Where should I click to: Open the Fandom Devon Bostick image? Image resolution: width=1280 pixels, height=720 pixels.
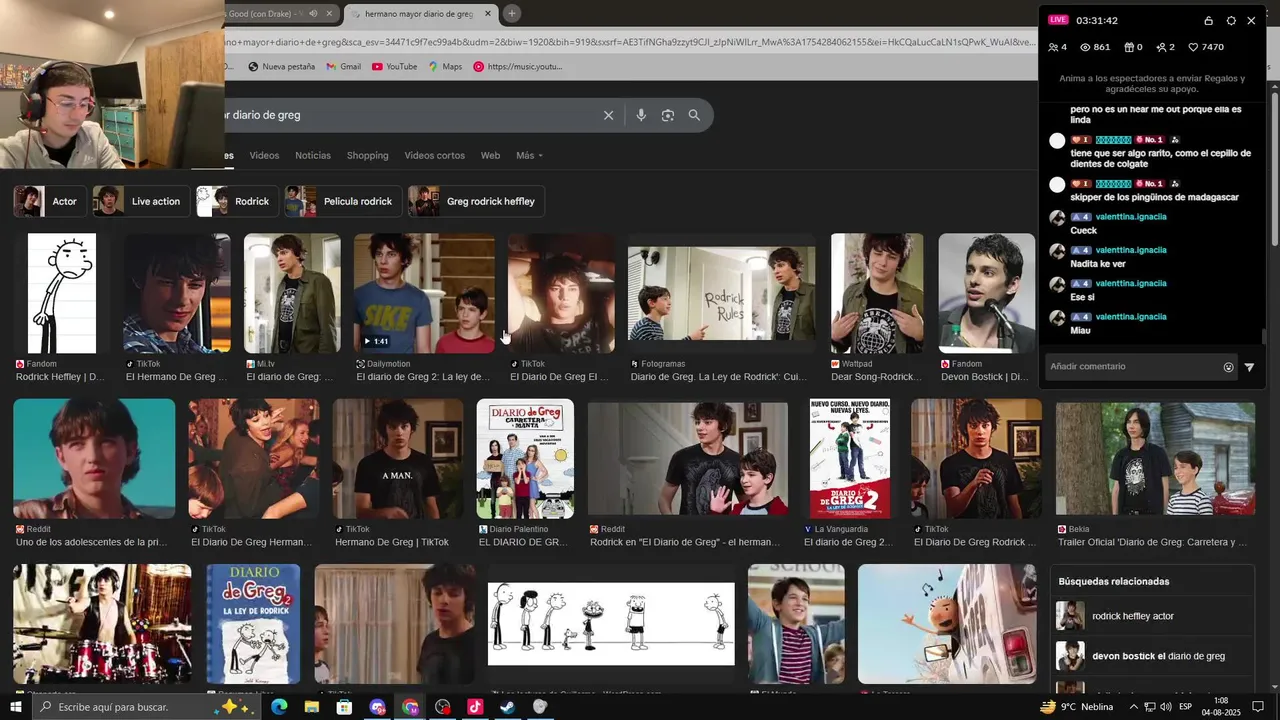[x=986, y=293]
